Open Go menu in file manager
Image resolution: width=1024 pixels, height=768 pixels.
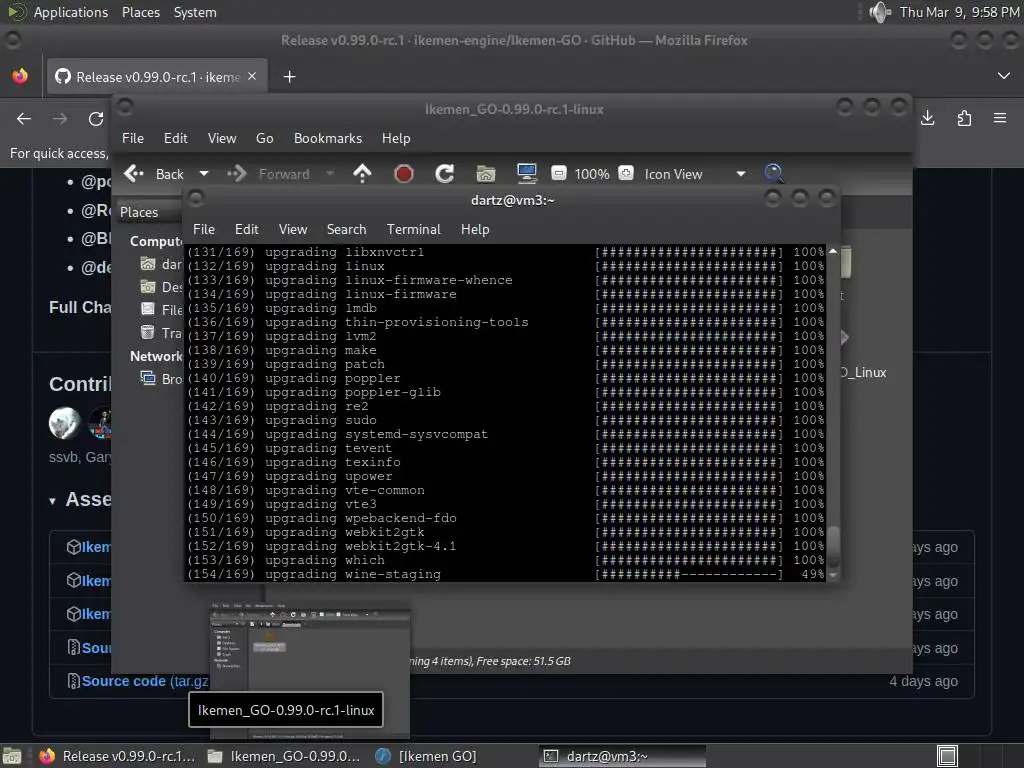pyautogui.click(x=264, y=138)
